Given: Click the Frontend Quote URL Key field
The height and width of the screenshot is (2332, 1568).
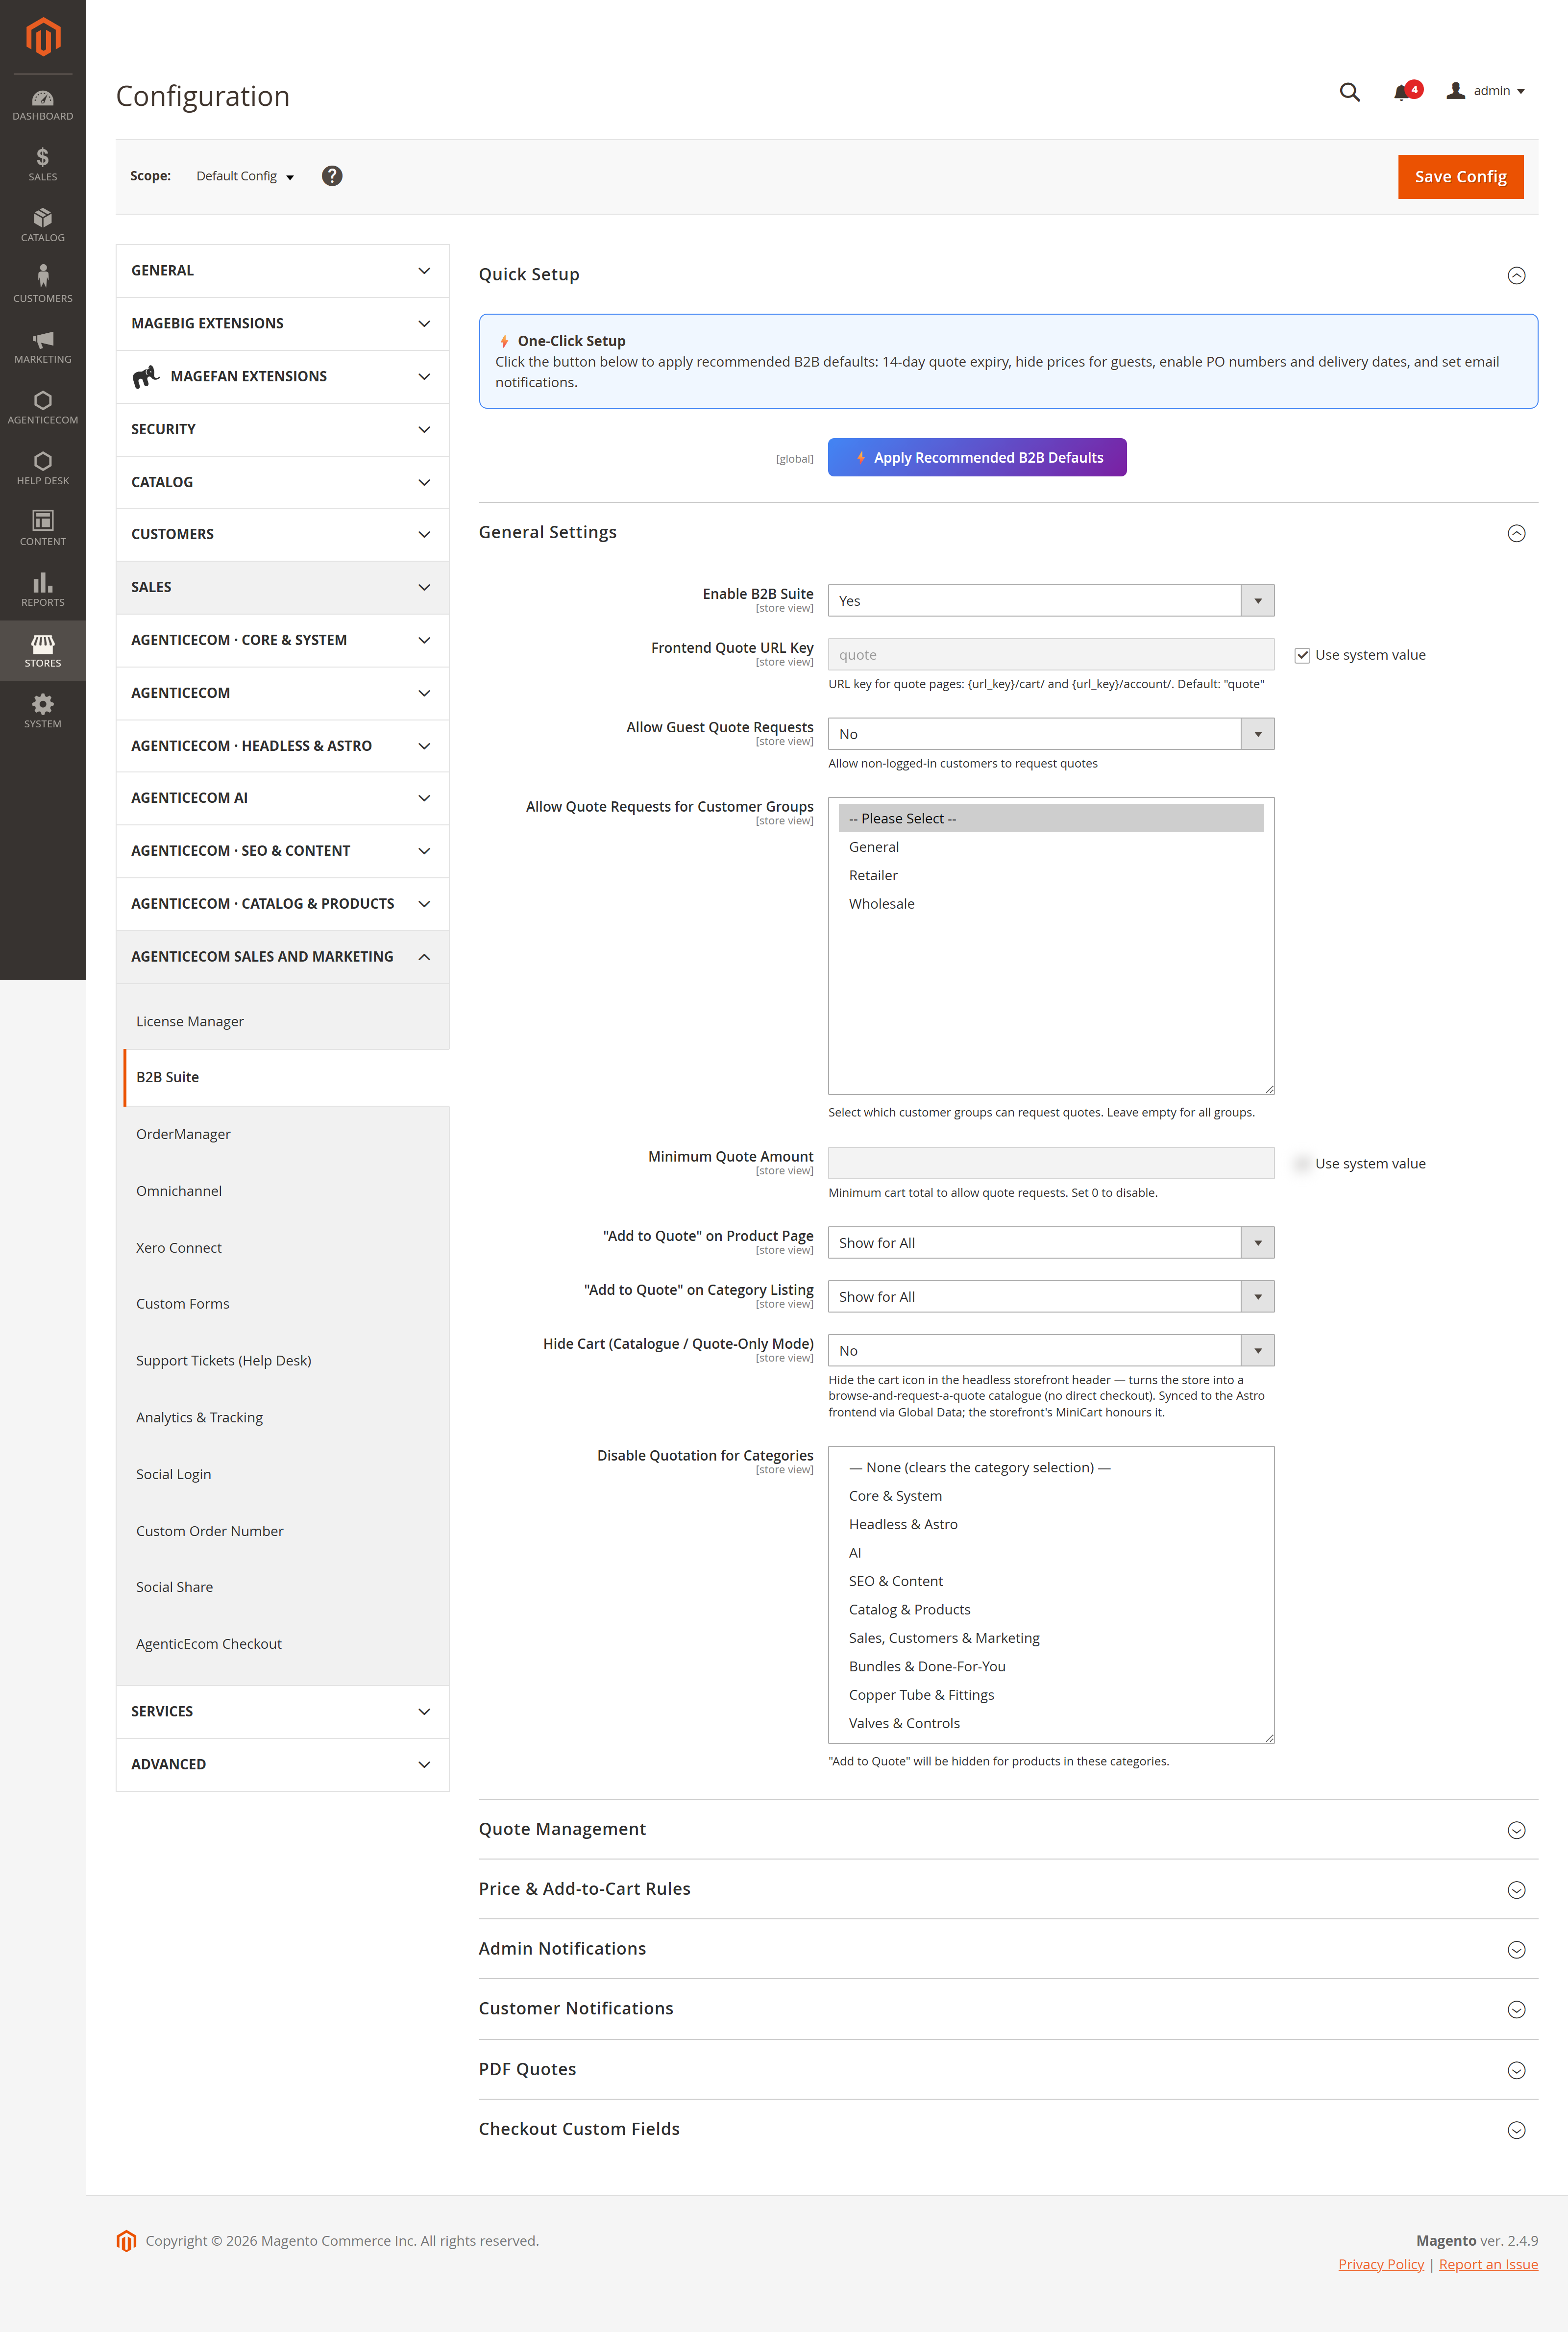Looking at the screenshot, I should 1050,655.
